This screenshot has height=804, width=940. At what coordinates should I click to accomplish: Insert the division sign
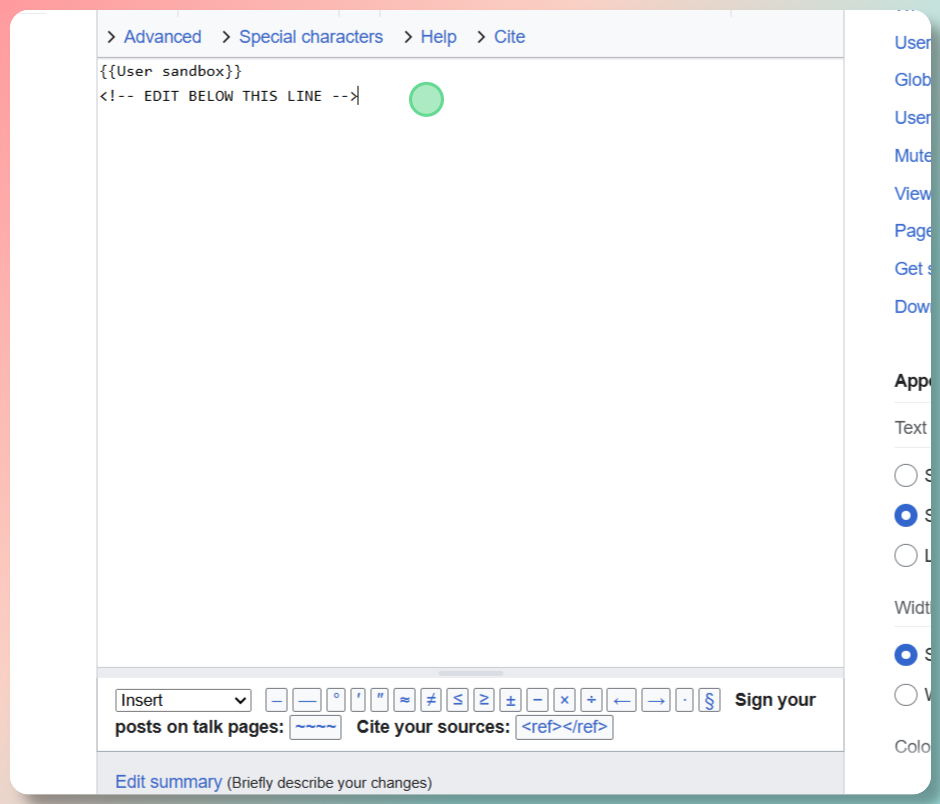point(590,700)
